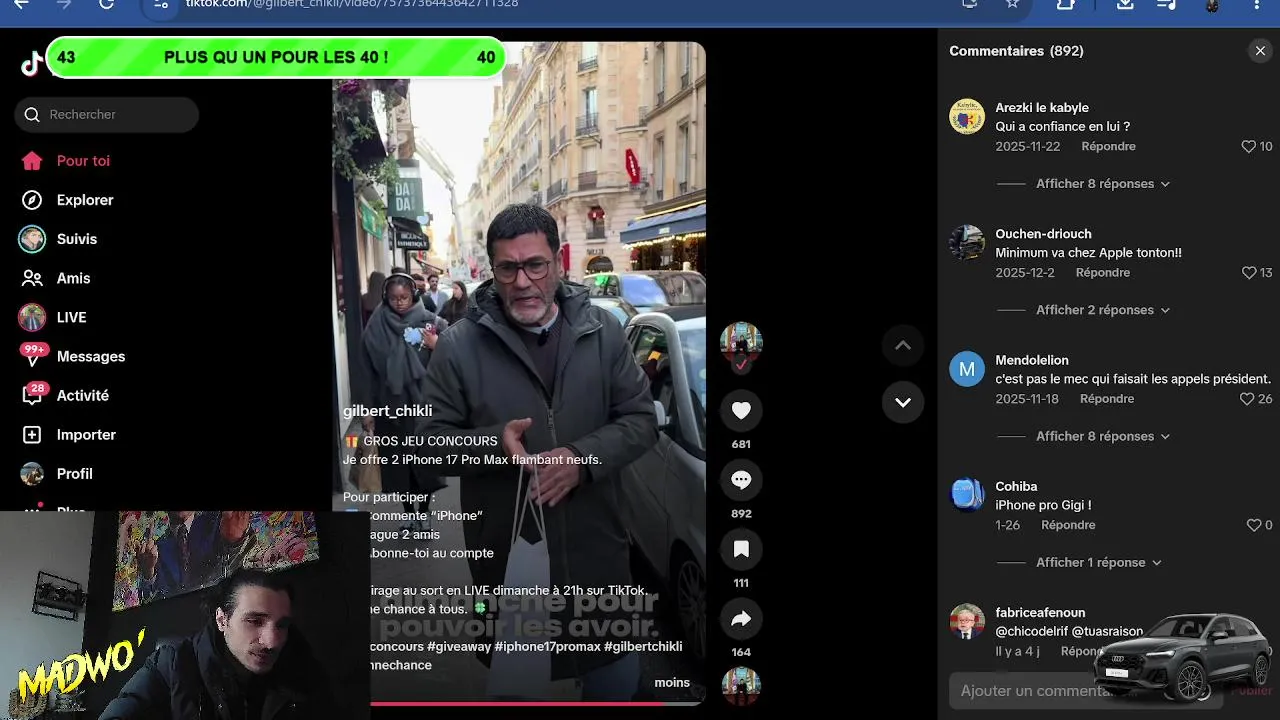
Task: Bookmark the page with the star icon
Action: (1012, 4)
